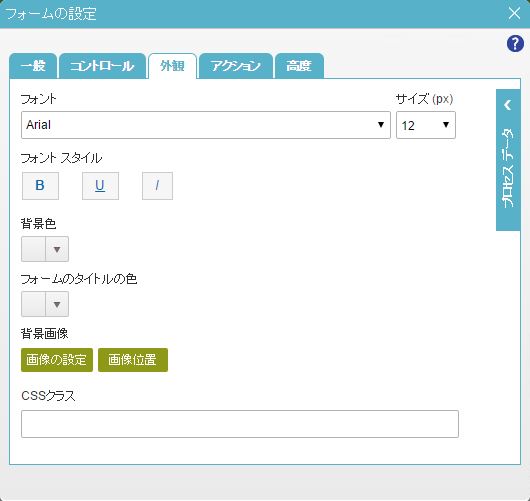Click the フォームのタイトルの色 swatch
Viewport: 530px width, 501px height.
click(33, 304)
